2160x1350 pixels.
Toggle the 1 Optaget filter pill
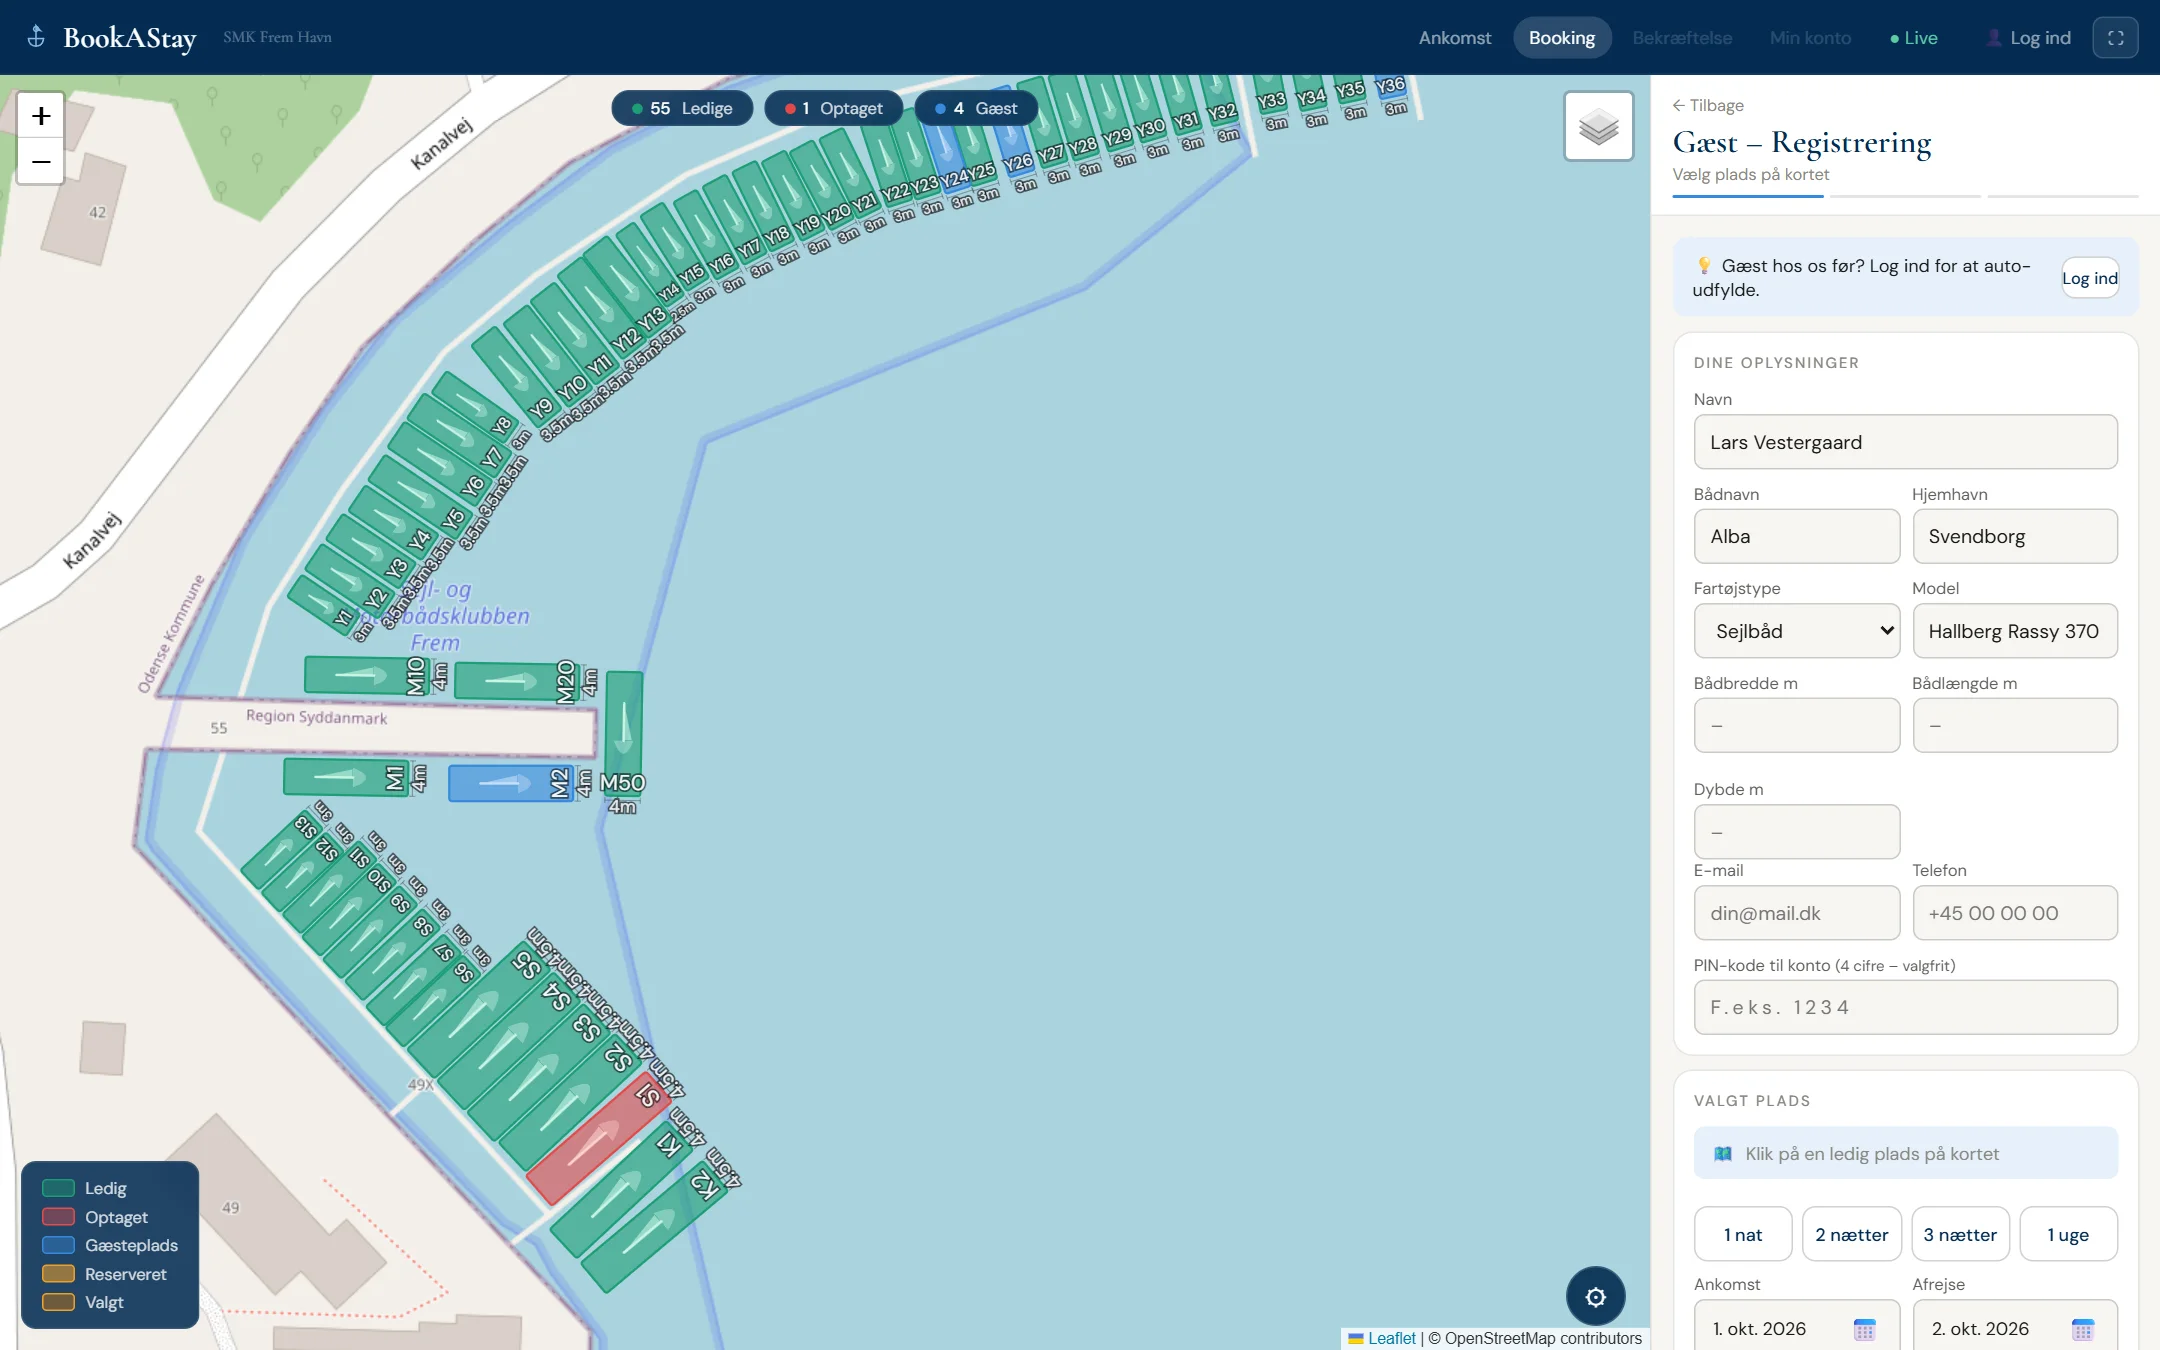coord(833,108)
